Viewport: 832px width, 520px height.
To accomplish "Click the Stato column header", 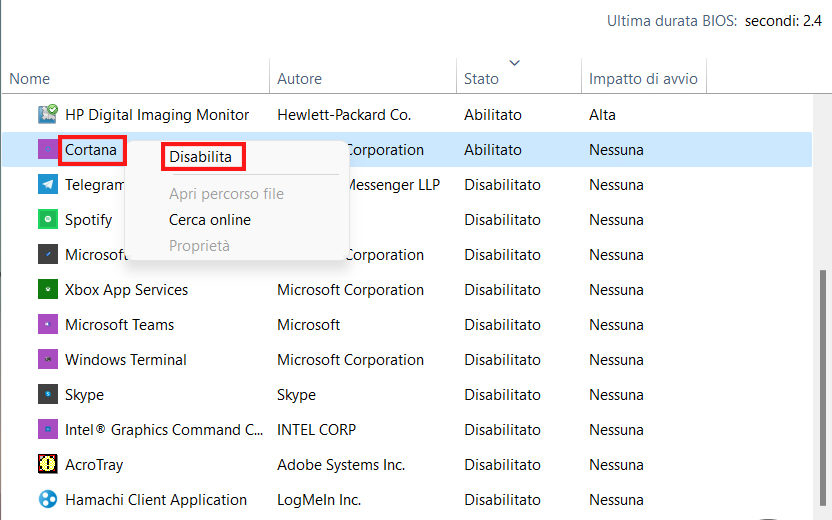I will (482, 79).
